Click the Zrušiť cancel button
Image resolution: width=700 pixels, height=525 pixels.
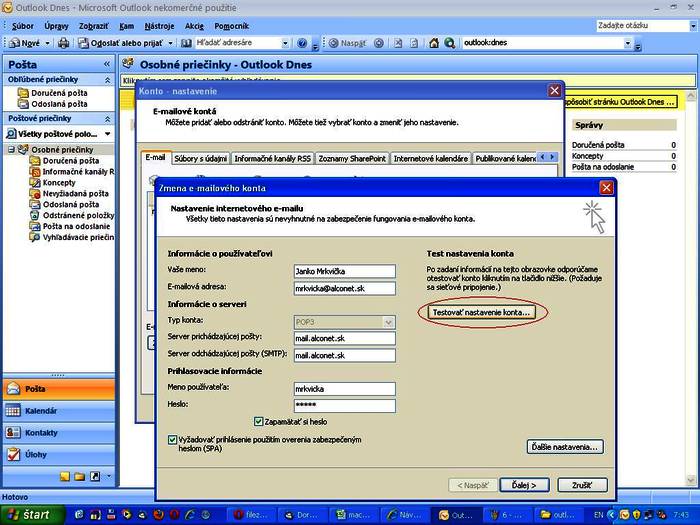tap(582, 485)
